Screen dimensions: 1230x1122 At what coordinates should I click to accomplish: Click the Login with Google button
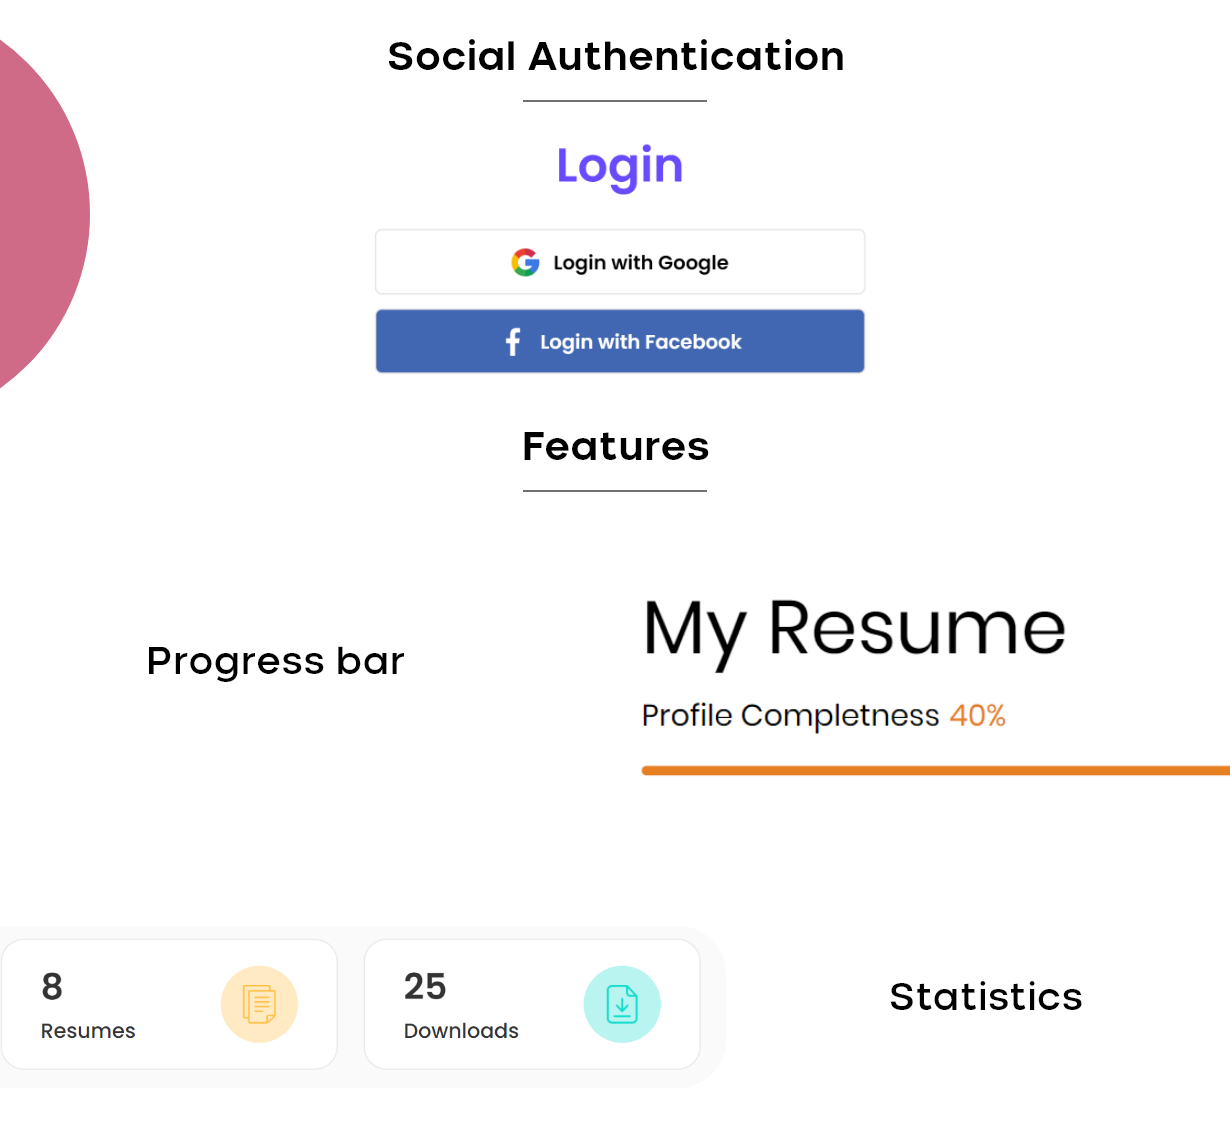[620, 262]
